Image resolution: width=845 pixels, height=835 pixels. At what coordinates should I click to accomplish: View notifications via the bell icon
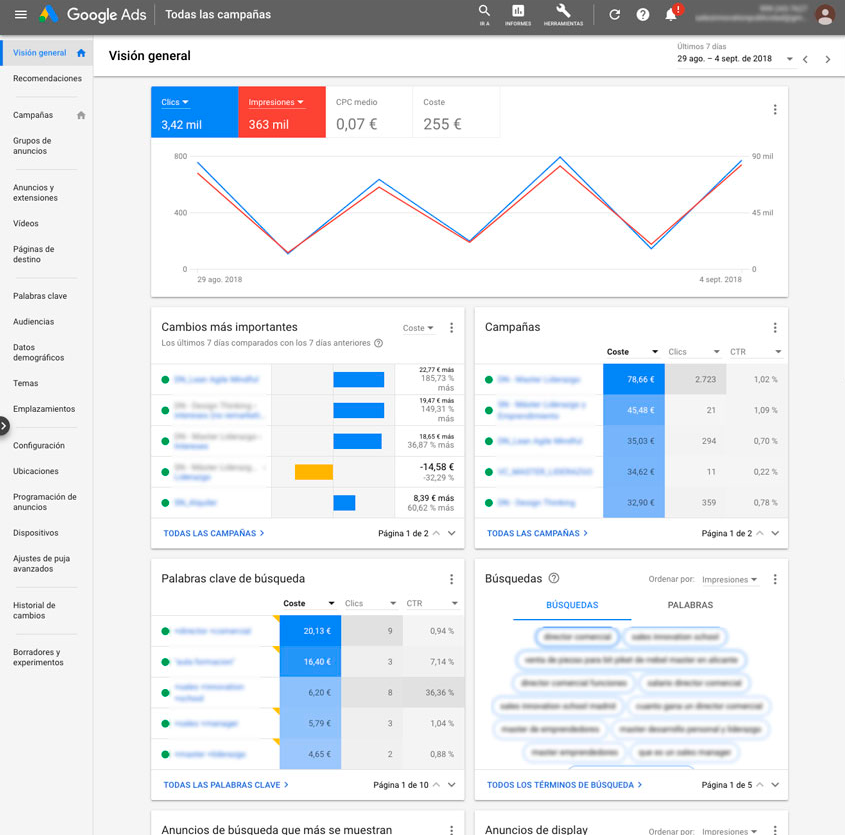(668, 15)
